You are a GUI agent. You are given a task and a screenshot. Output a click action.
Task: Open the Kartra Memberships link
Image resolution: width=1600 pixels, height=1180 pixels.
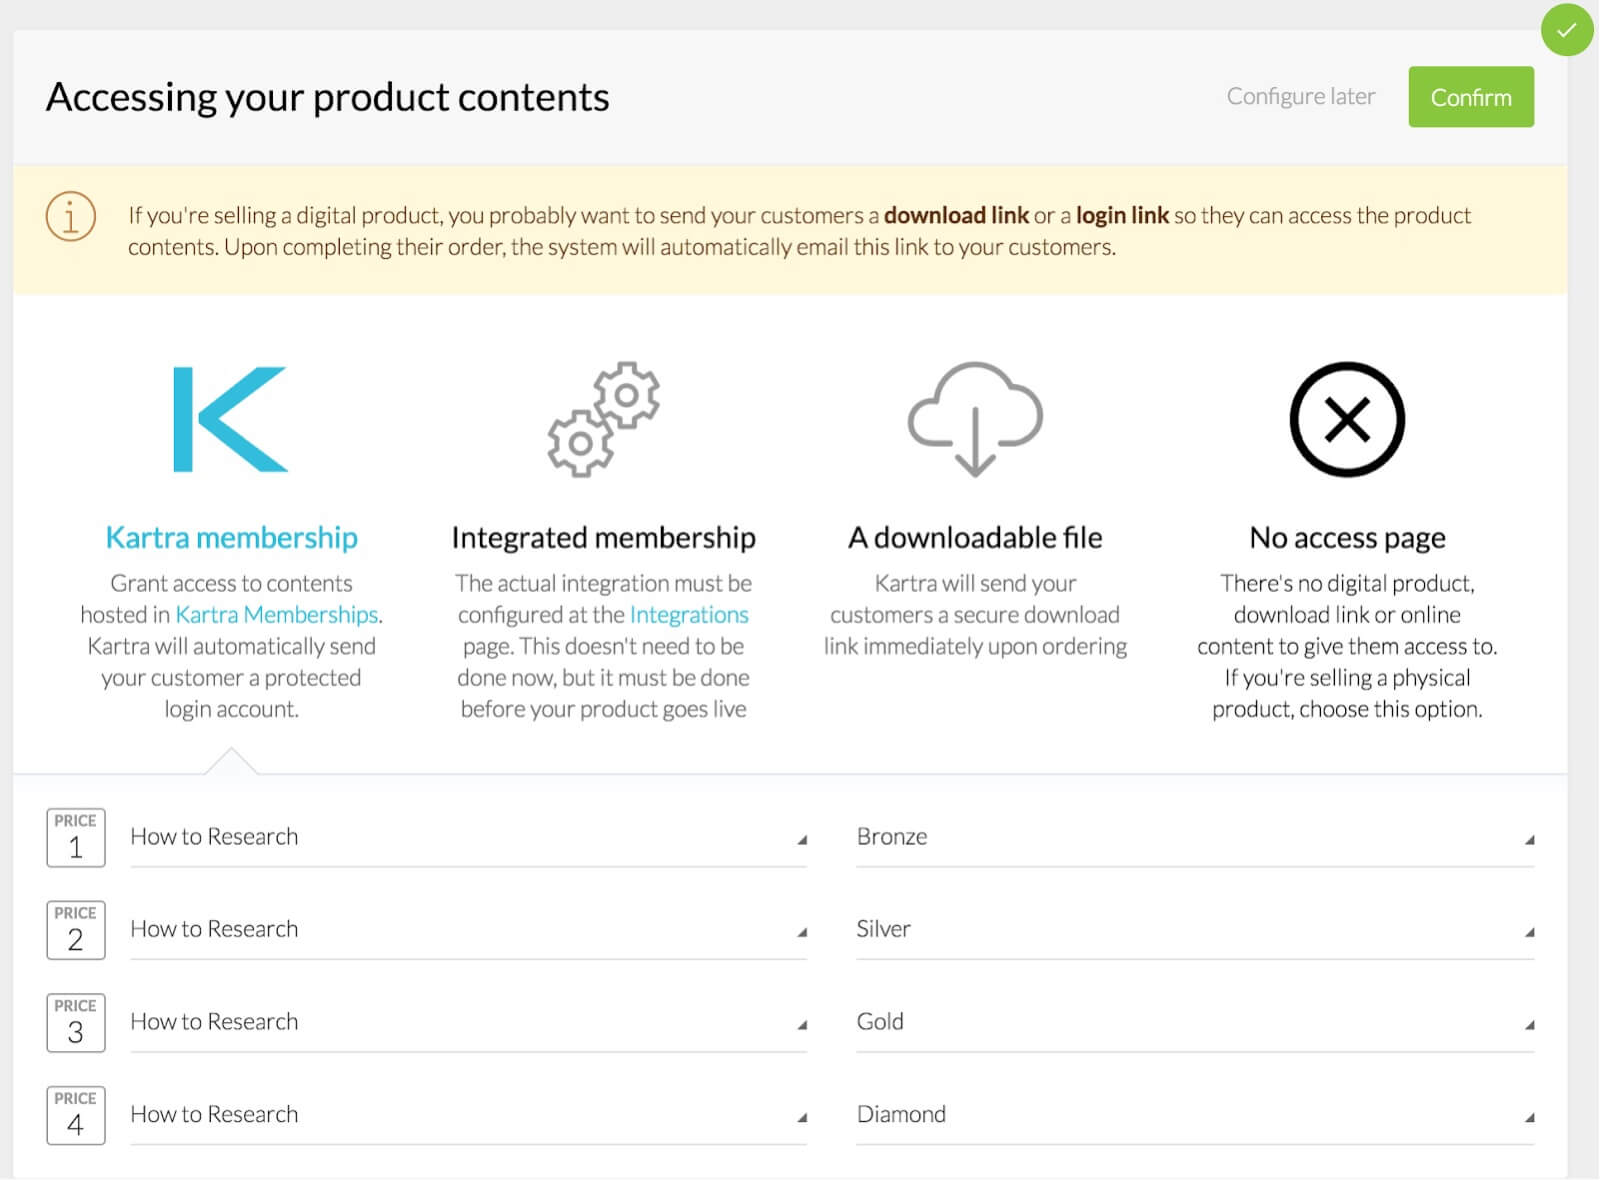tap(277, 614)
